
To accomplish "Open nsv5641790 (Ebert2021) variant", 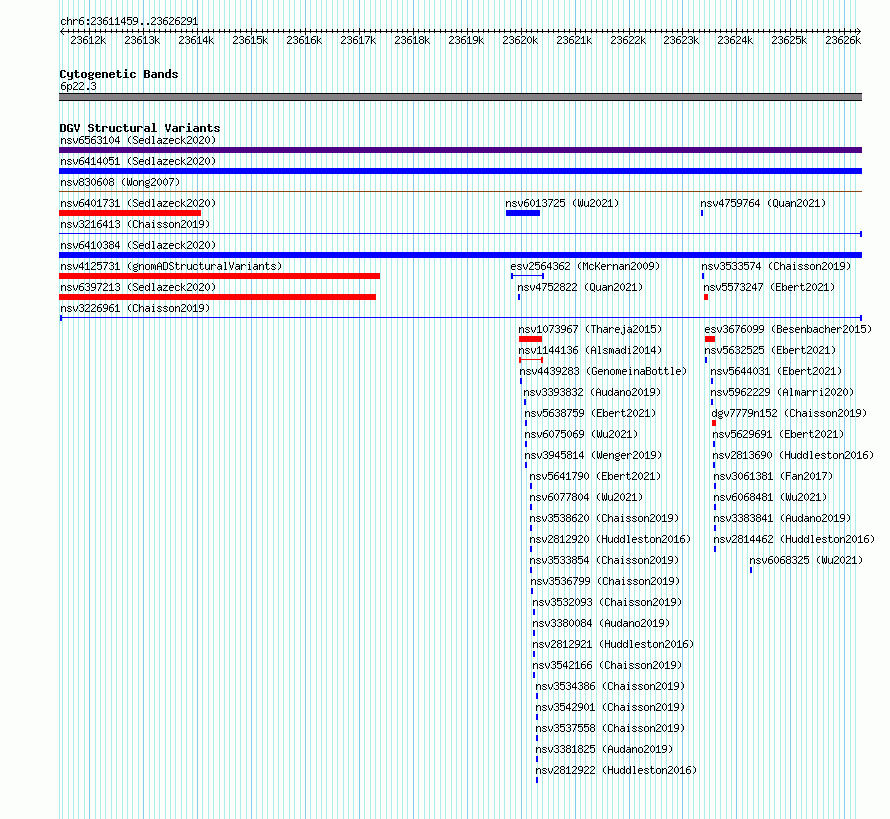I will 595,476.
